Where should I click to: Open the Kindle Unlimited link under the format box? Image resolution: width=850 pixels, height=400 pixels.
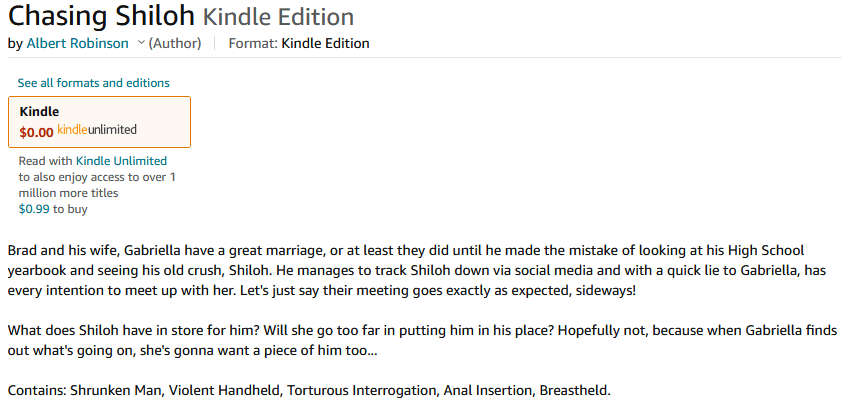(x=121, y=160)
